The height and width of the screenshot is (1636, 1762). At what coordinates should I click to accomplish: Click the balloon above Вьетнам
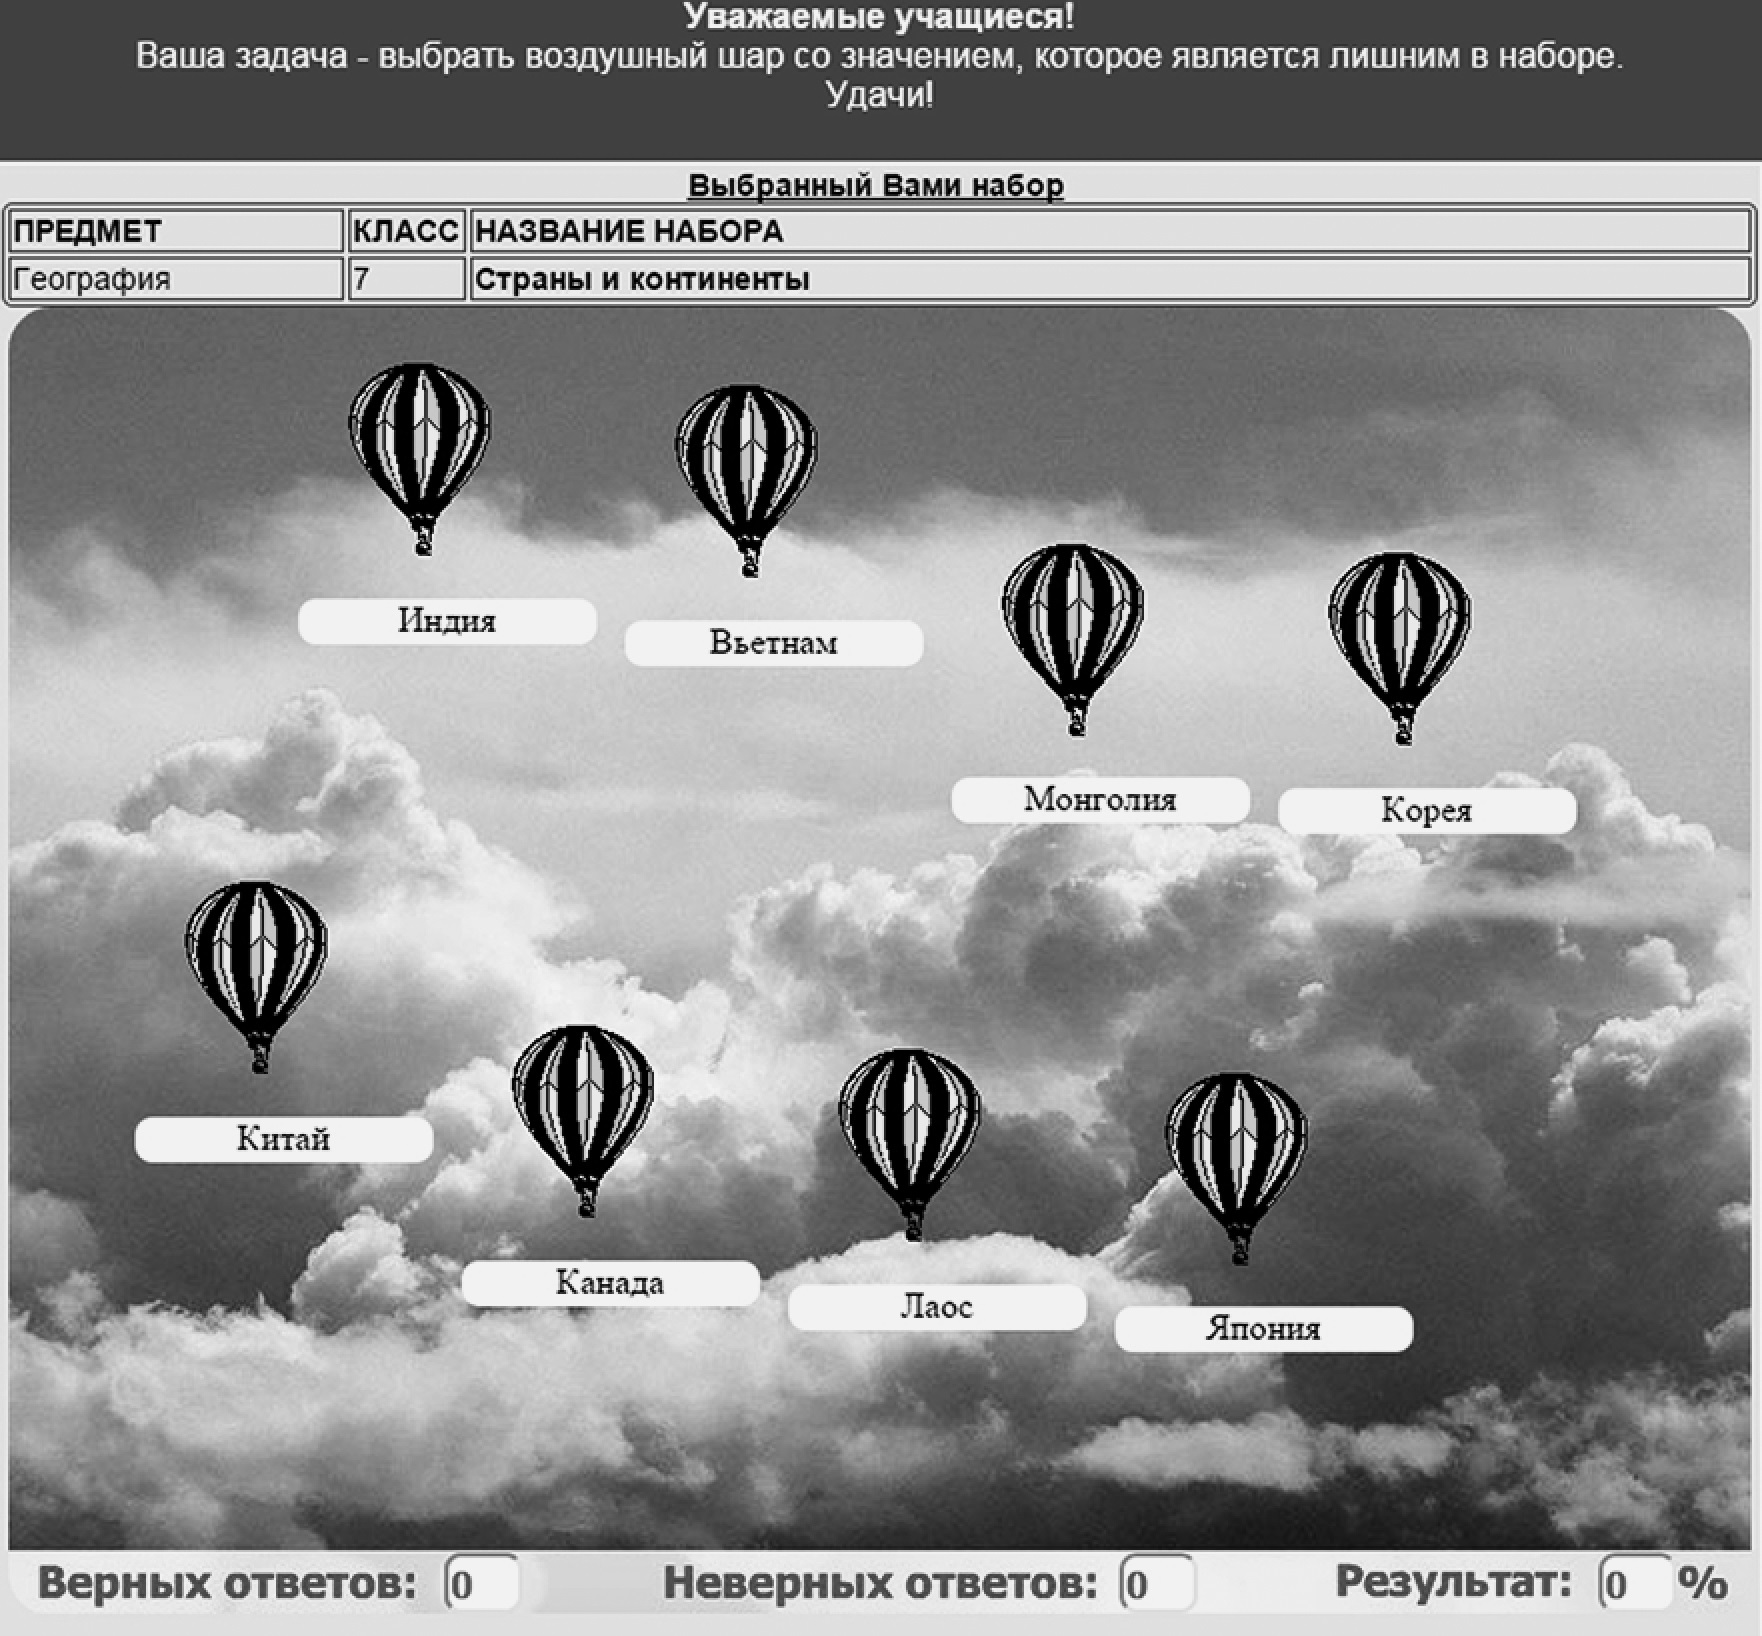[747, 481]
